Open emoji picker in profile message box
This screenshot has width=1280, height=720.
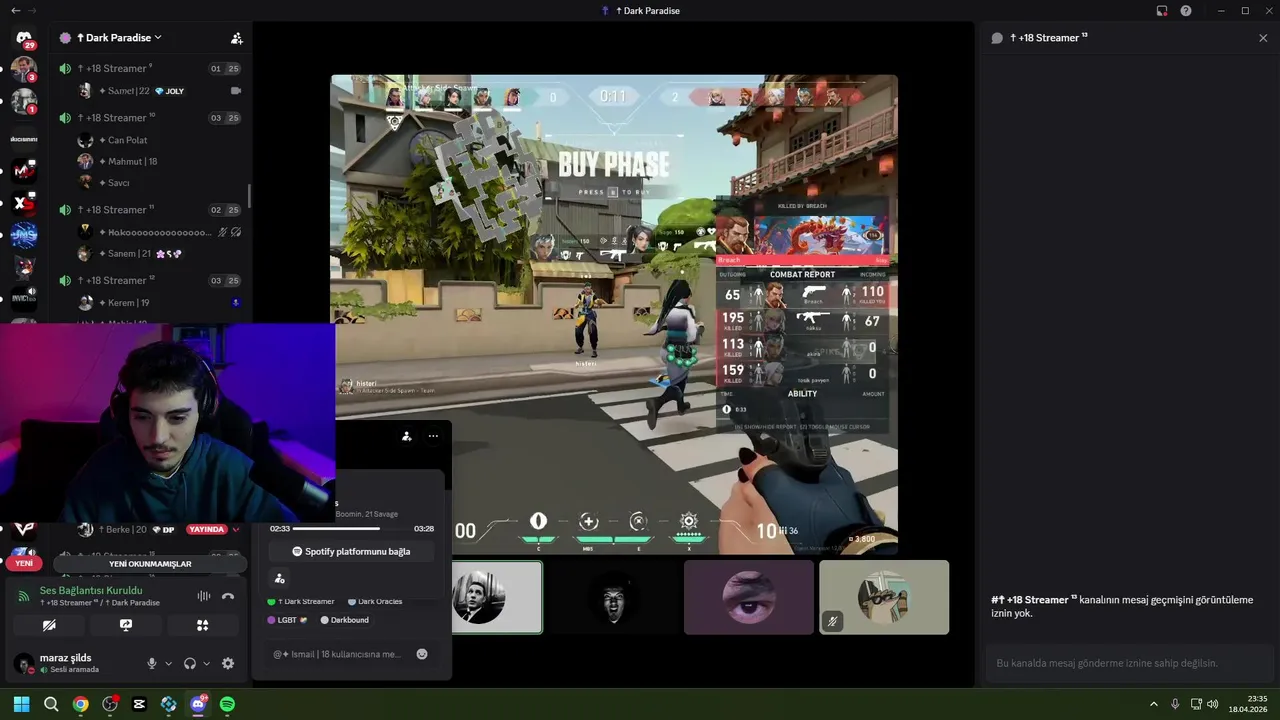(422, 654)
